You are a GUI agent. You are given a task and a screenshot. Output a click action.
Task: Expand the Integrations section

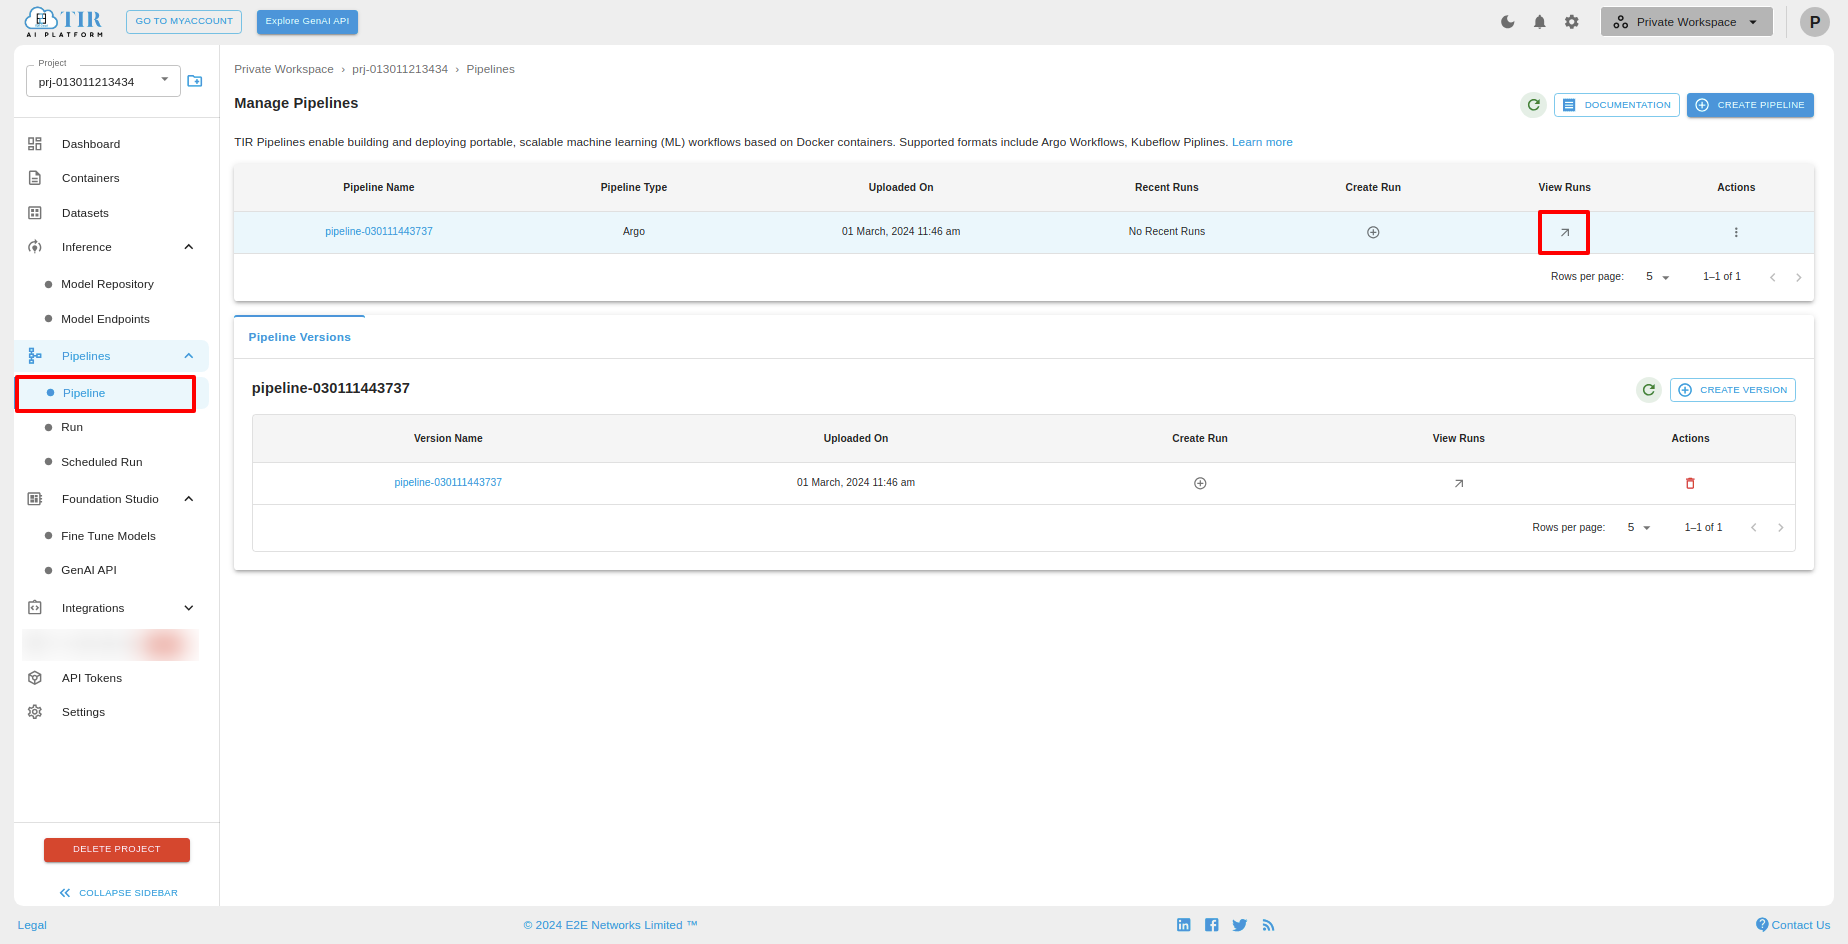coord(188,608)
